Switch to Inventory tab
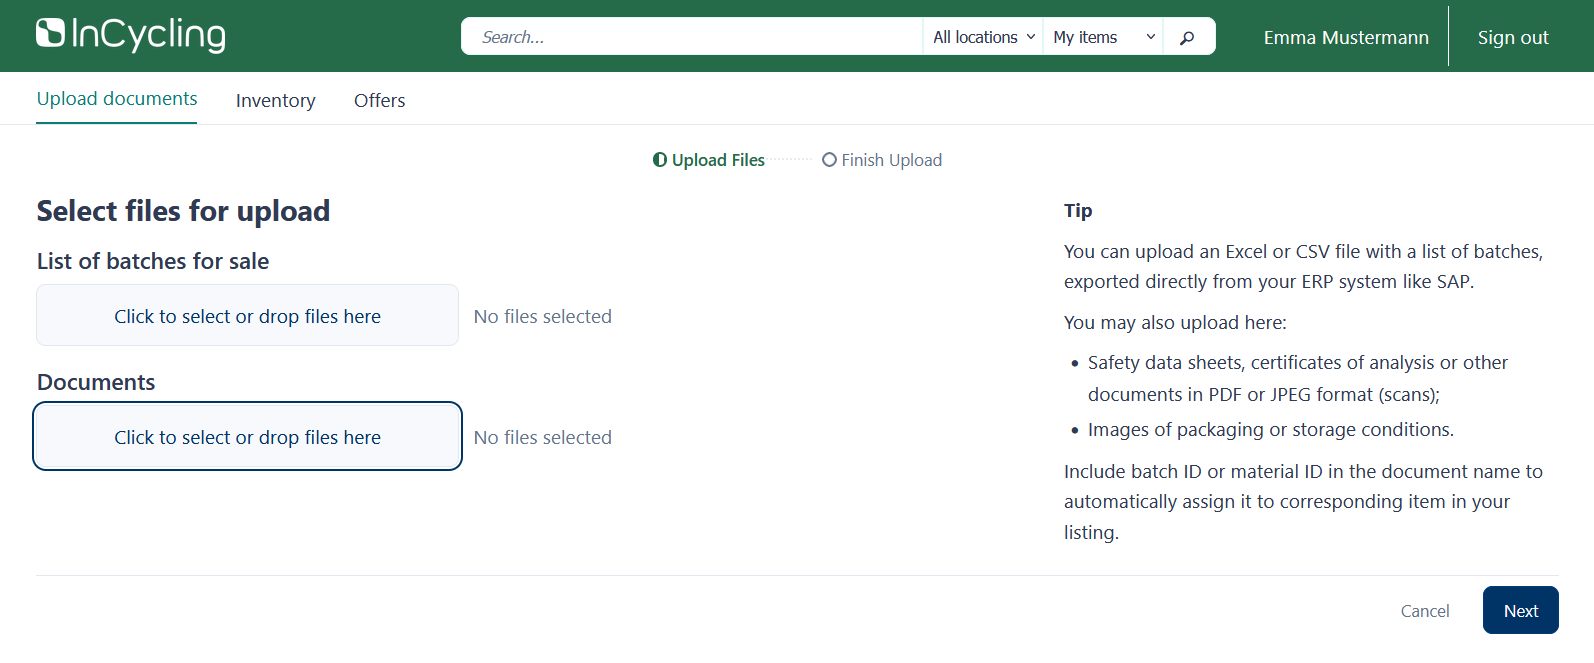 pyautogui.click(x=276, y=100)
